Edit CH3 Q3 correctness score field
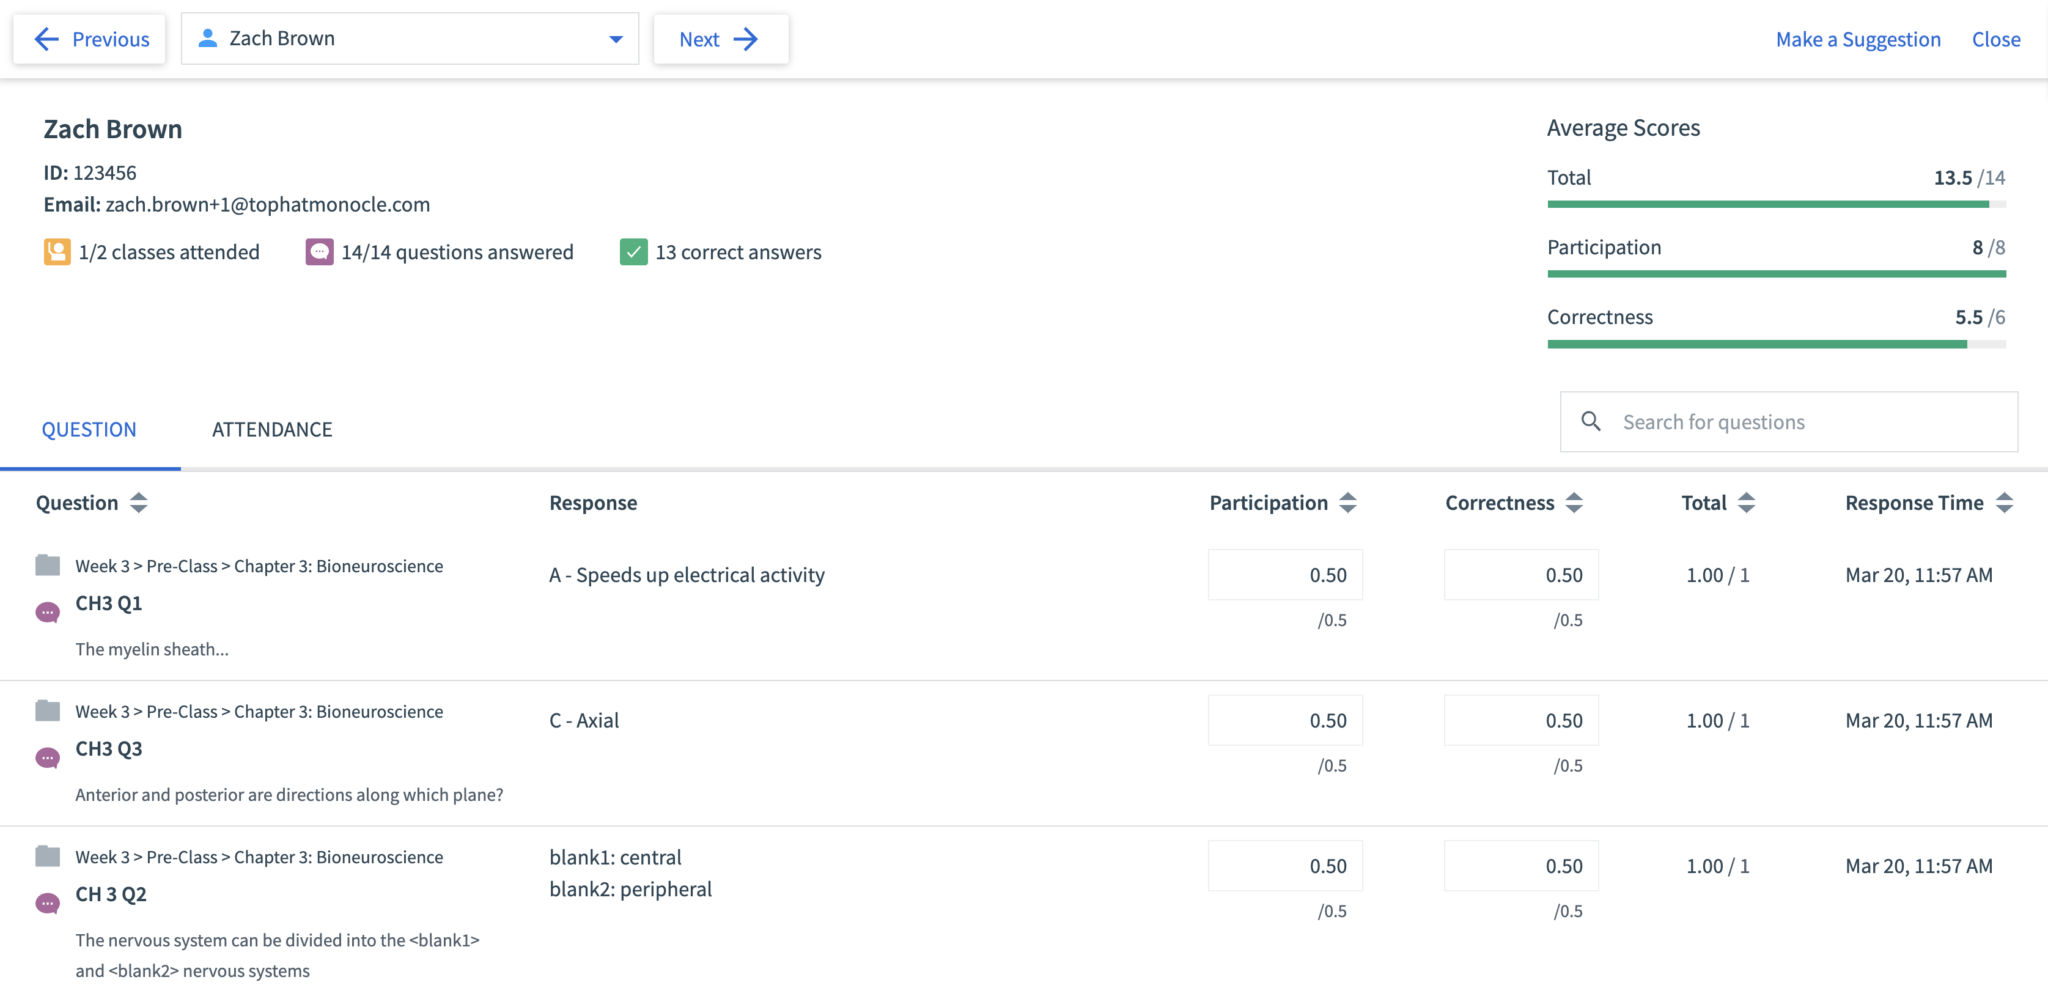 click(x=1521, y=720)
